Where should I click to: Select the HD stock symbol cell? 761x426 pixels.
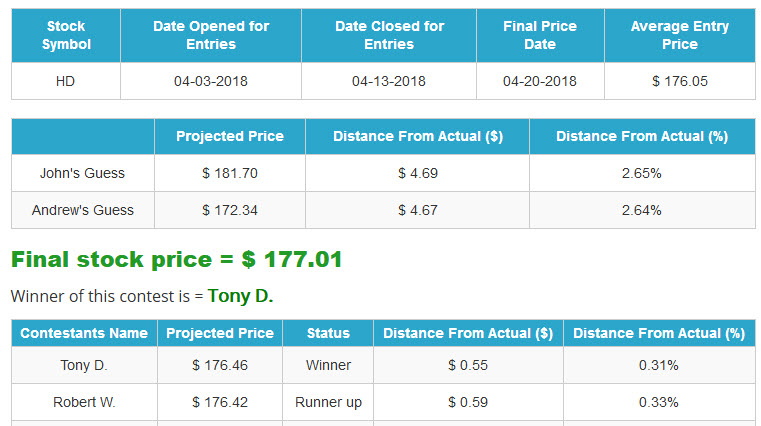coord(66,81)
